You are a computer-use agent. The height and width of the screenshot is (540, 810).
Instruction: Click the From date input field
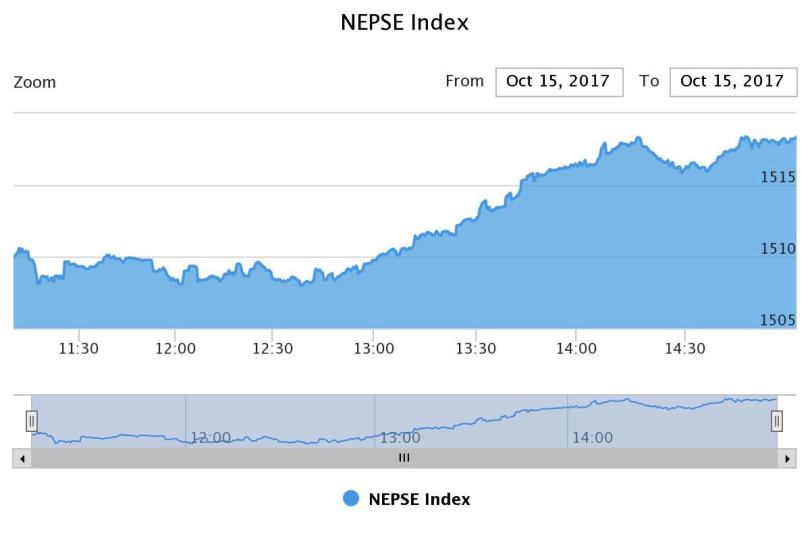click(x=559, y=82)
